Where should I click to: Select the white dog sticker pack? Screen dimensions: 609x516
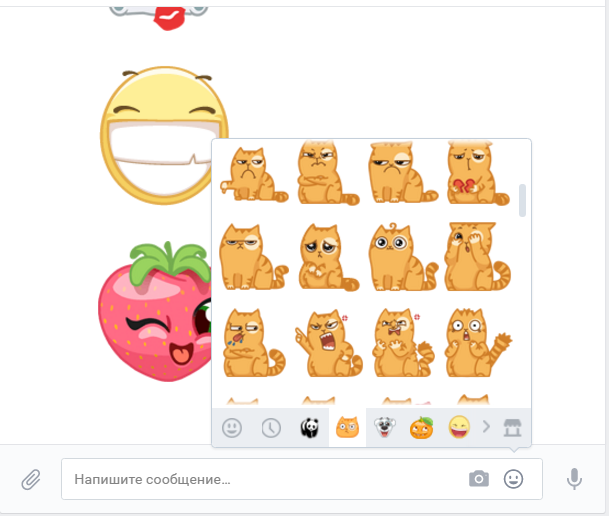pos(385,427)
